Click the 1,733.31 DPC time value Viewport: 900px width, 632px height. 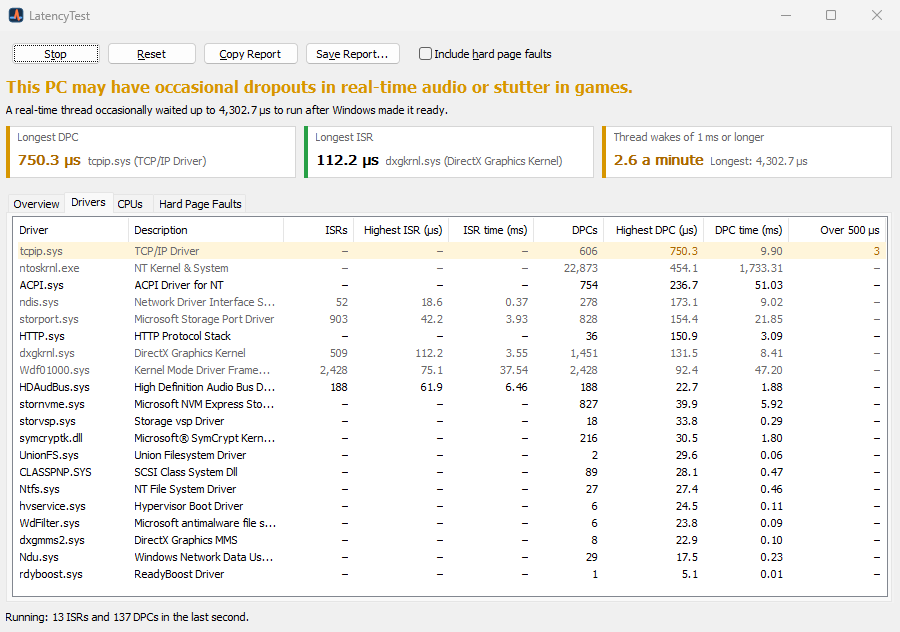761,268
